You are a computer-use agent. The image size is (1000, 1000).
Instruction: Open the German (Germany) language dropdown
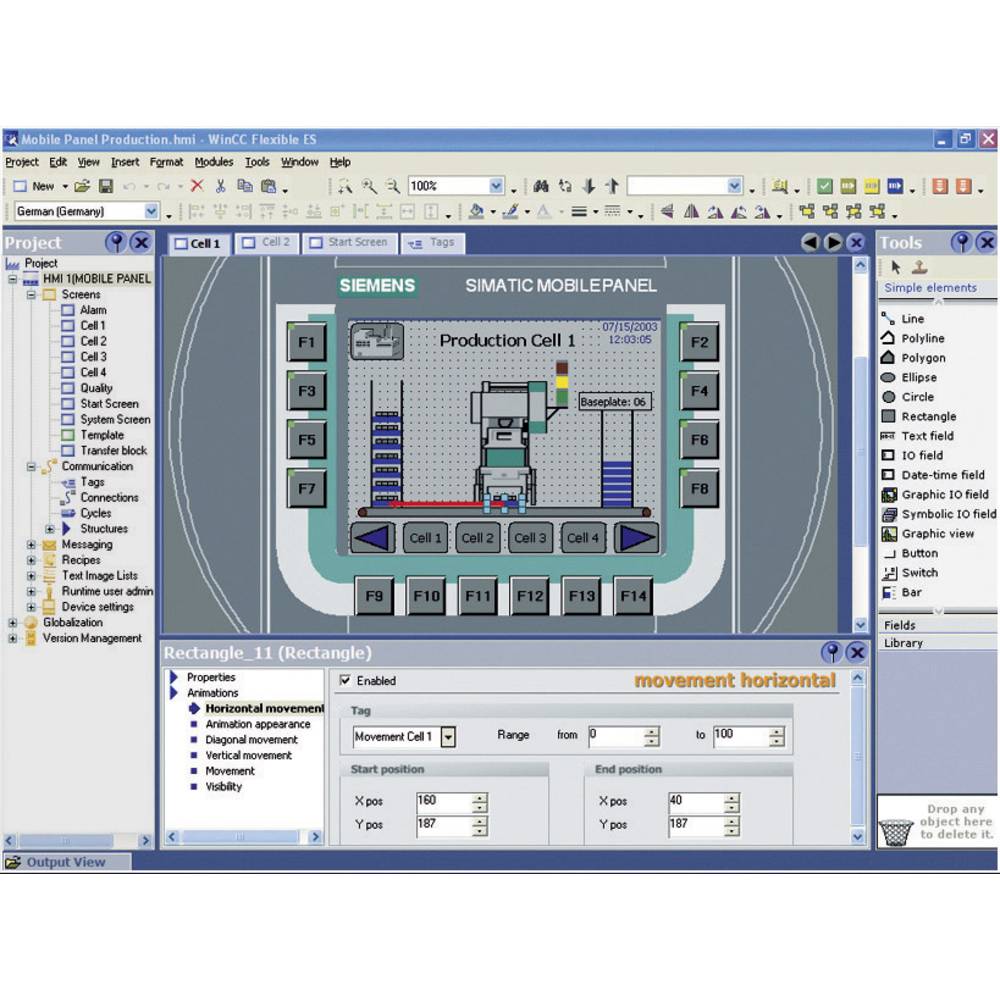tap(152, 212)
